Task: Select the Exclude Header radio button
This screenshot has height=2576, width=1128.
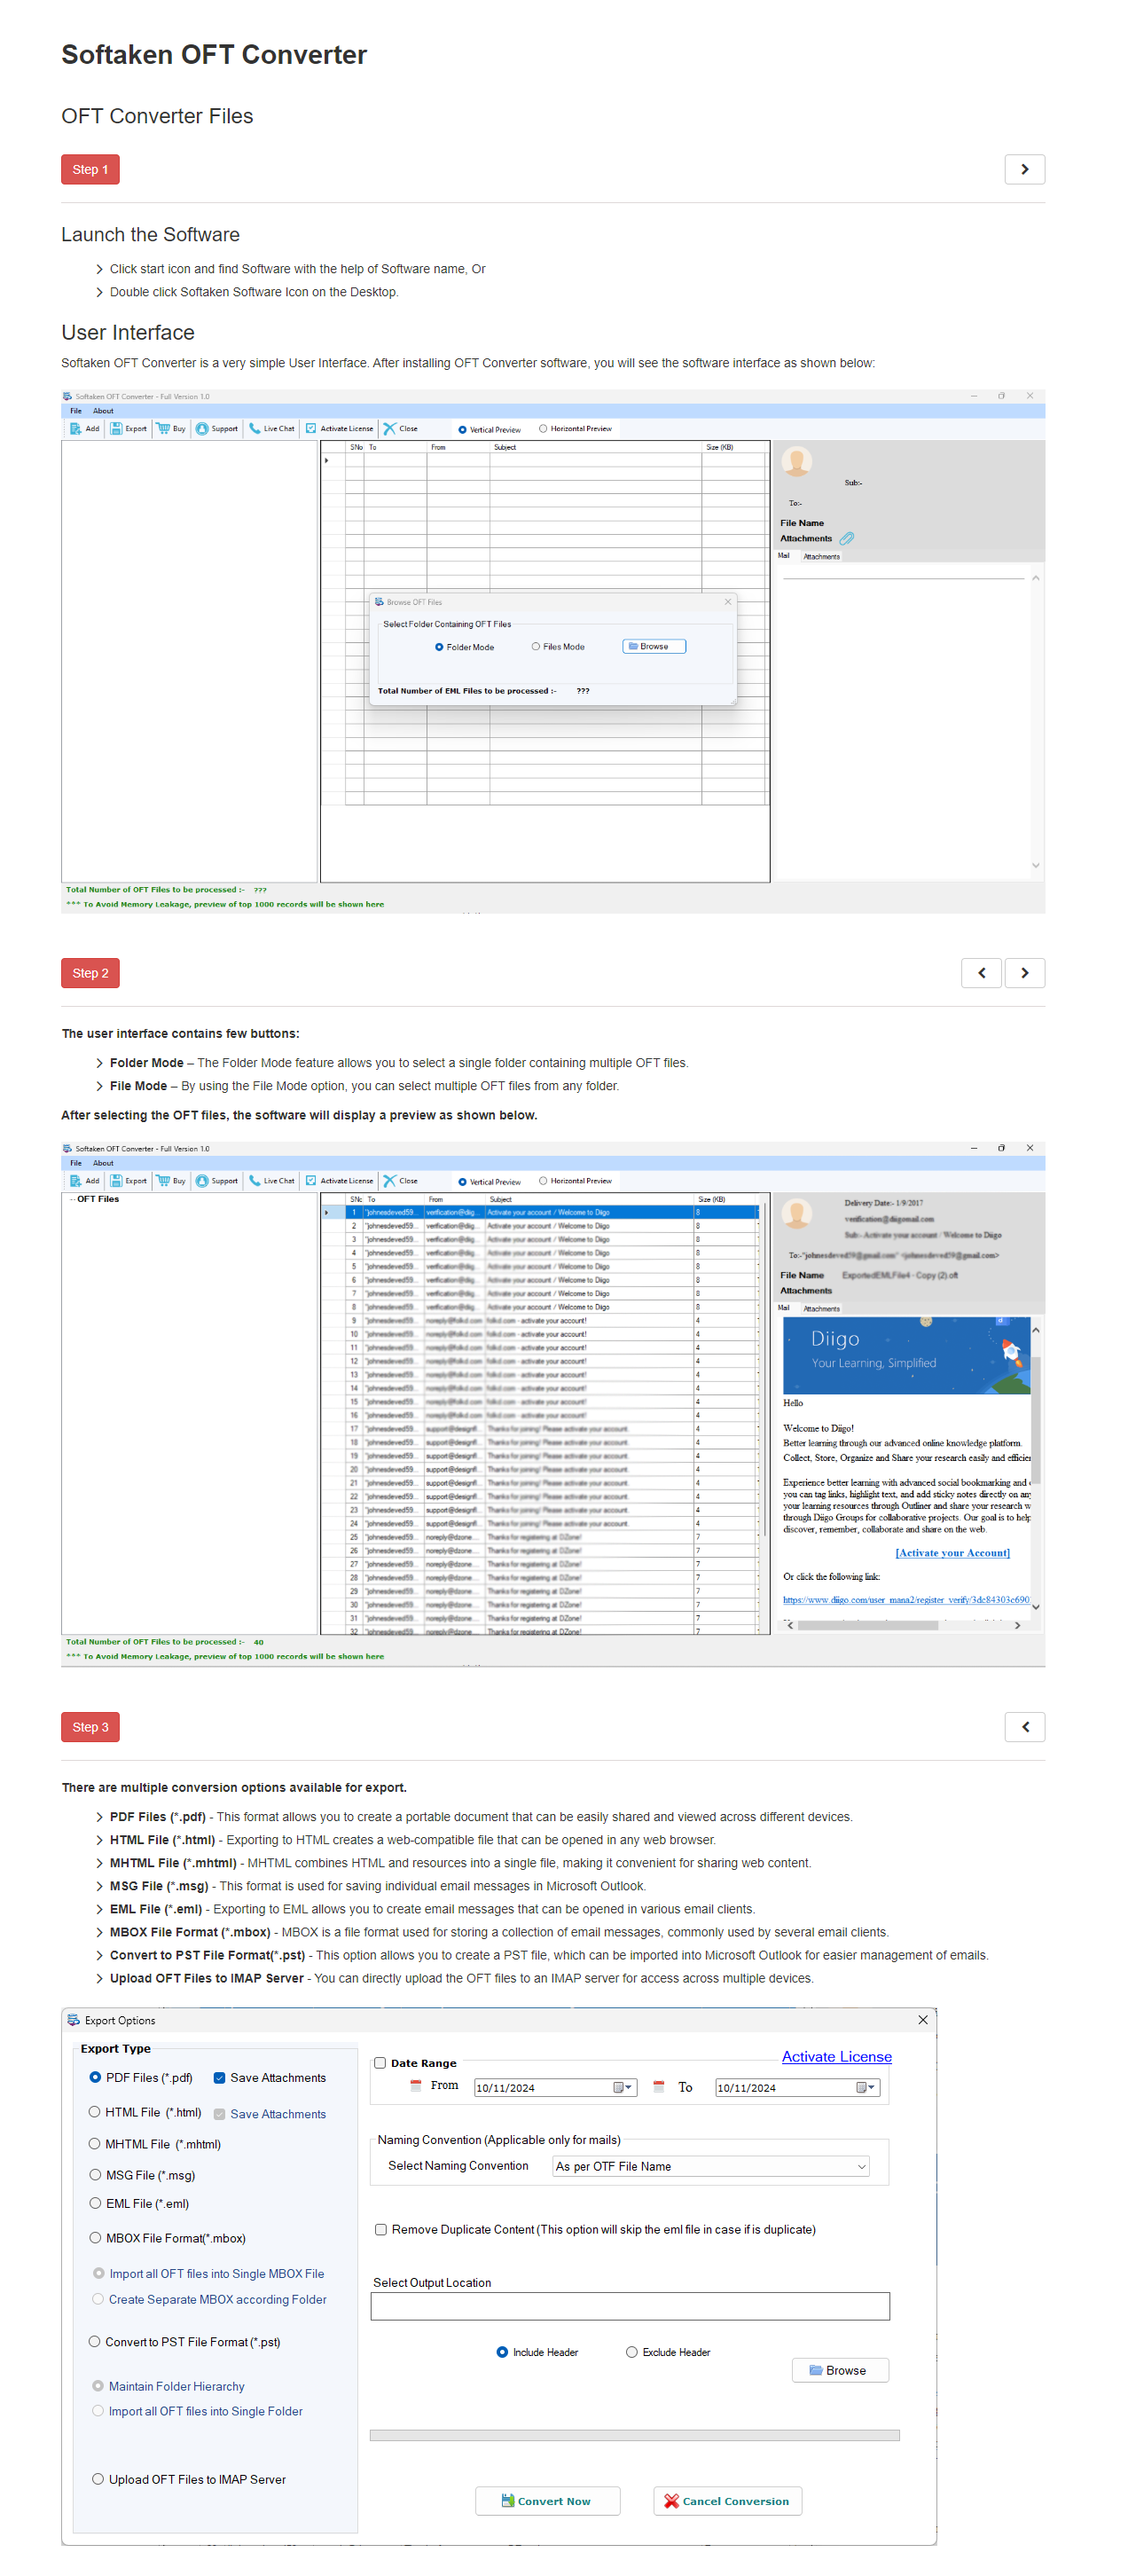Action: click(631, 2351)
